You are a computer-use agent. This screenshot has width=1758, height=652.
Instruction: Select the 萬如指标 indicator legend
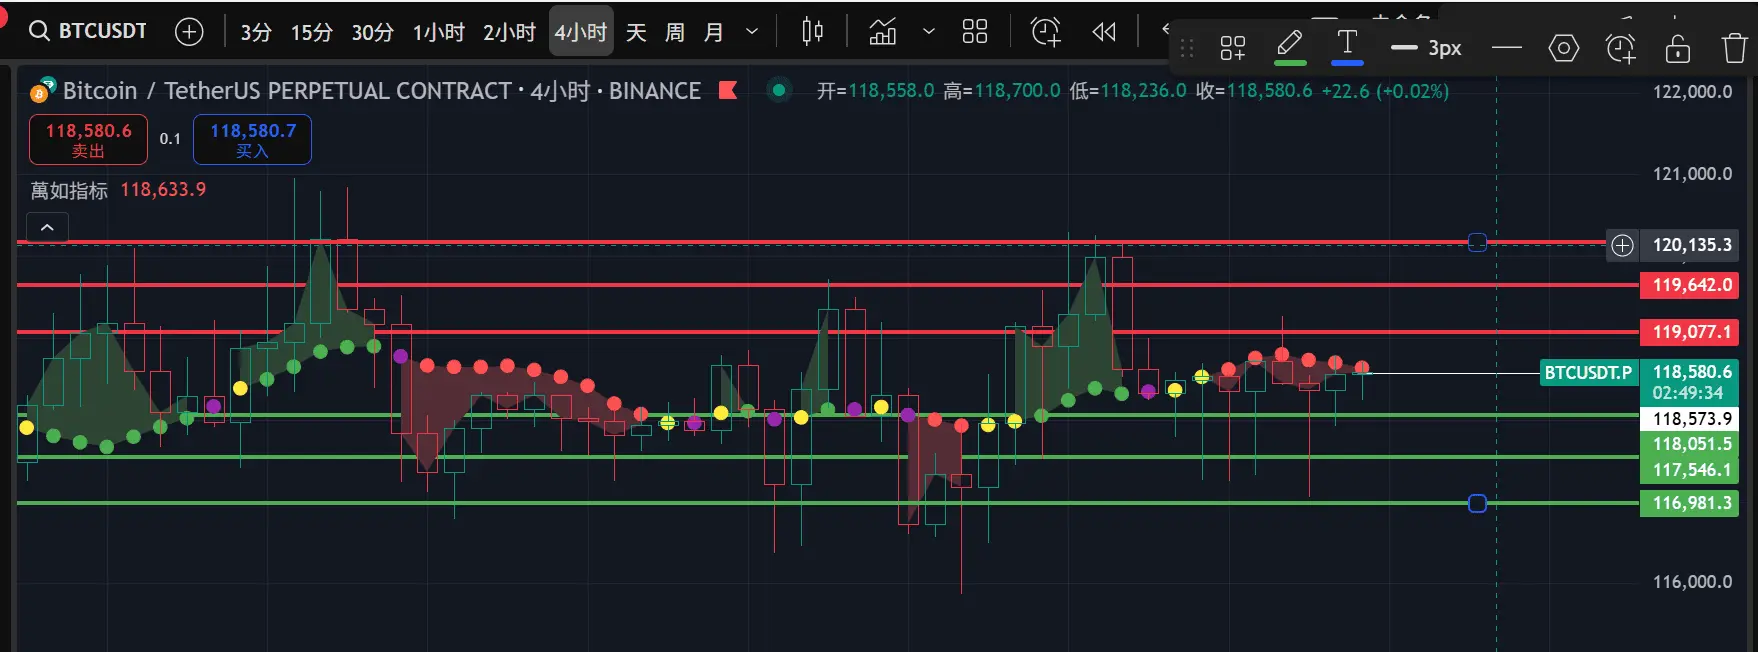(69, 190)
